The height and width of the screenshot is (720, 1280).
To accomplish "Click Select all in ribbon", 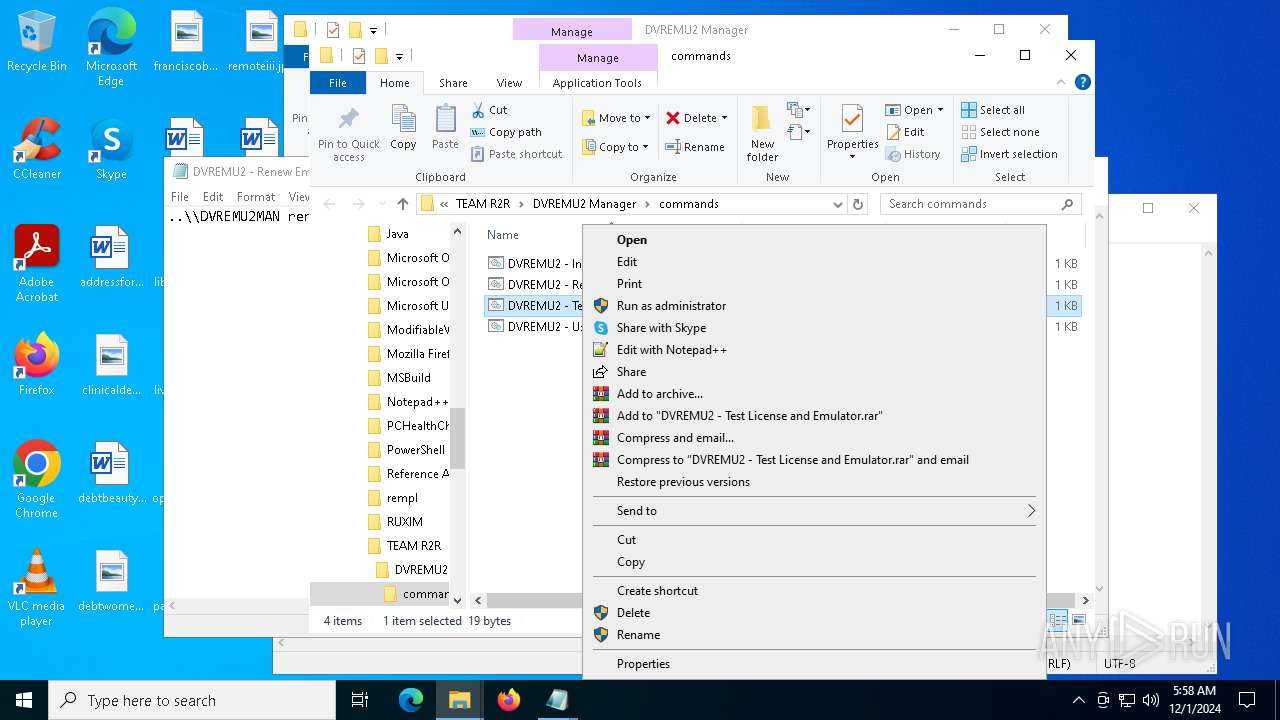I will click(x=993, y=110).
